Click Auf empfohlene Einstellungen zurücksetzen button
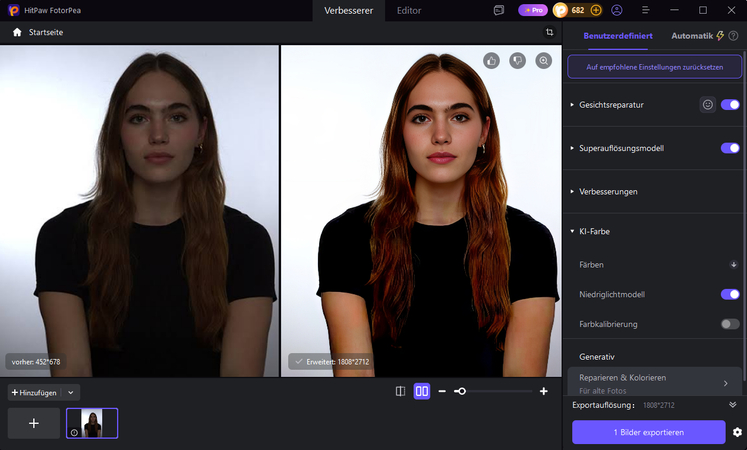The height and width of the screenshot is (450, 747). click(655, 67)
